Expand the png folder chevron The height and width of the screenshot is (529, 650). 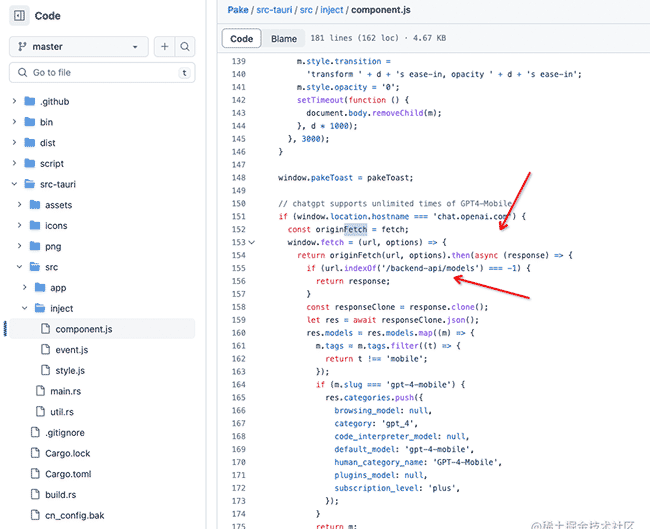pos(19,246)
